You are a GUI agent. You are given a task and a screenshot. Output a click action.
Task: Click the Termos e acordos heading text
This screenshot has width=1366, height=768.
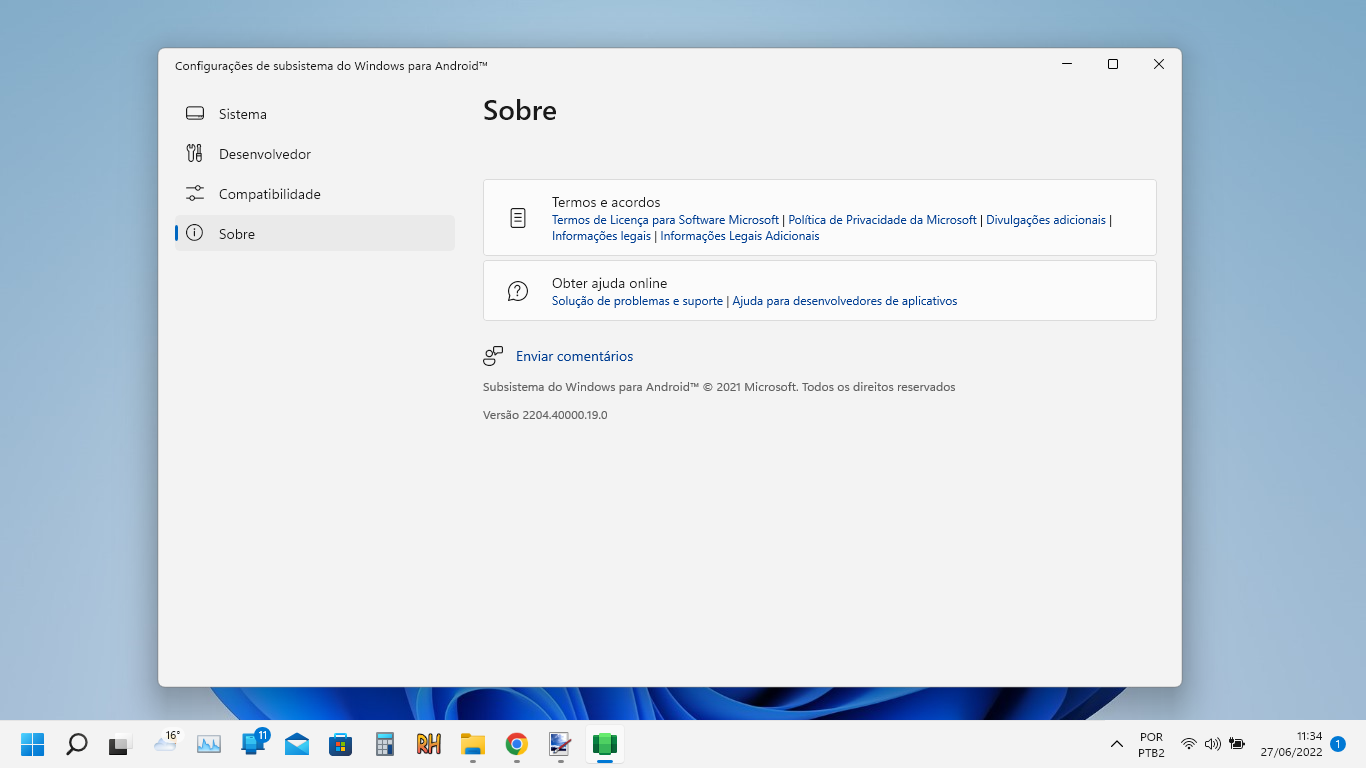coord(606,202)
